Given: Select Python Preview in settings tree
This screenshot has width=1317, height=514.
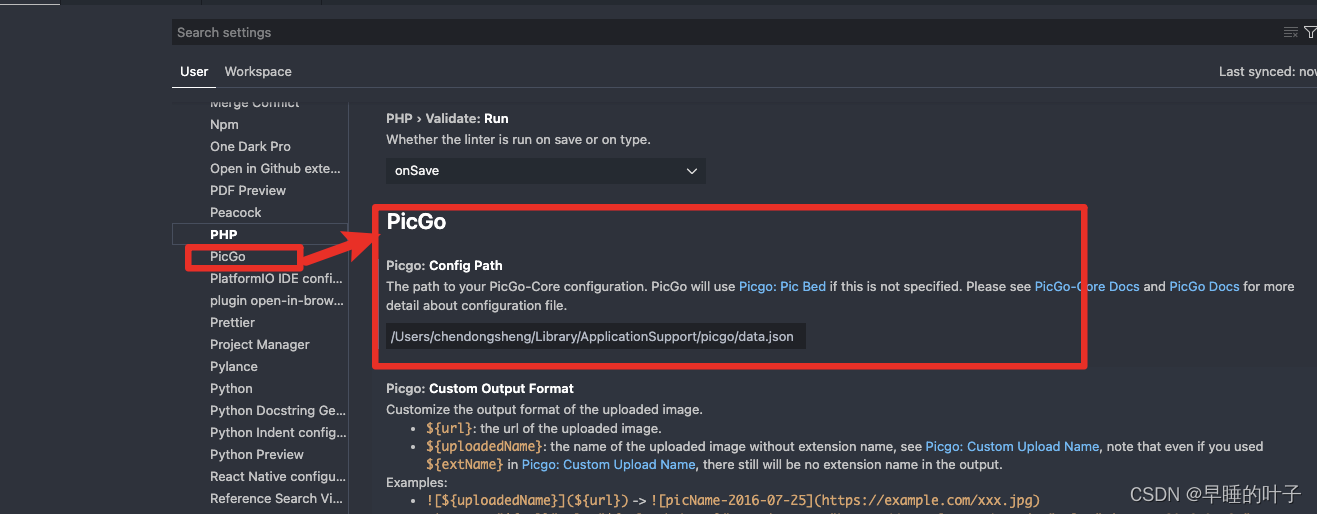Looking at the screenshot, I should 257,455.
